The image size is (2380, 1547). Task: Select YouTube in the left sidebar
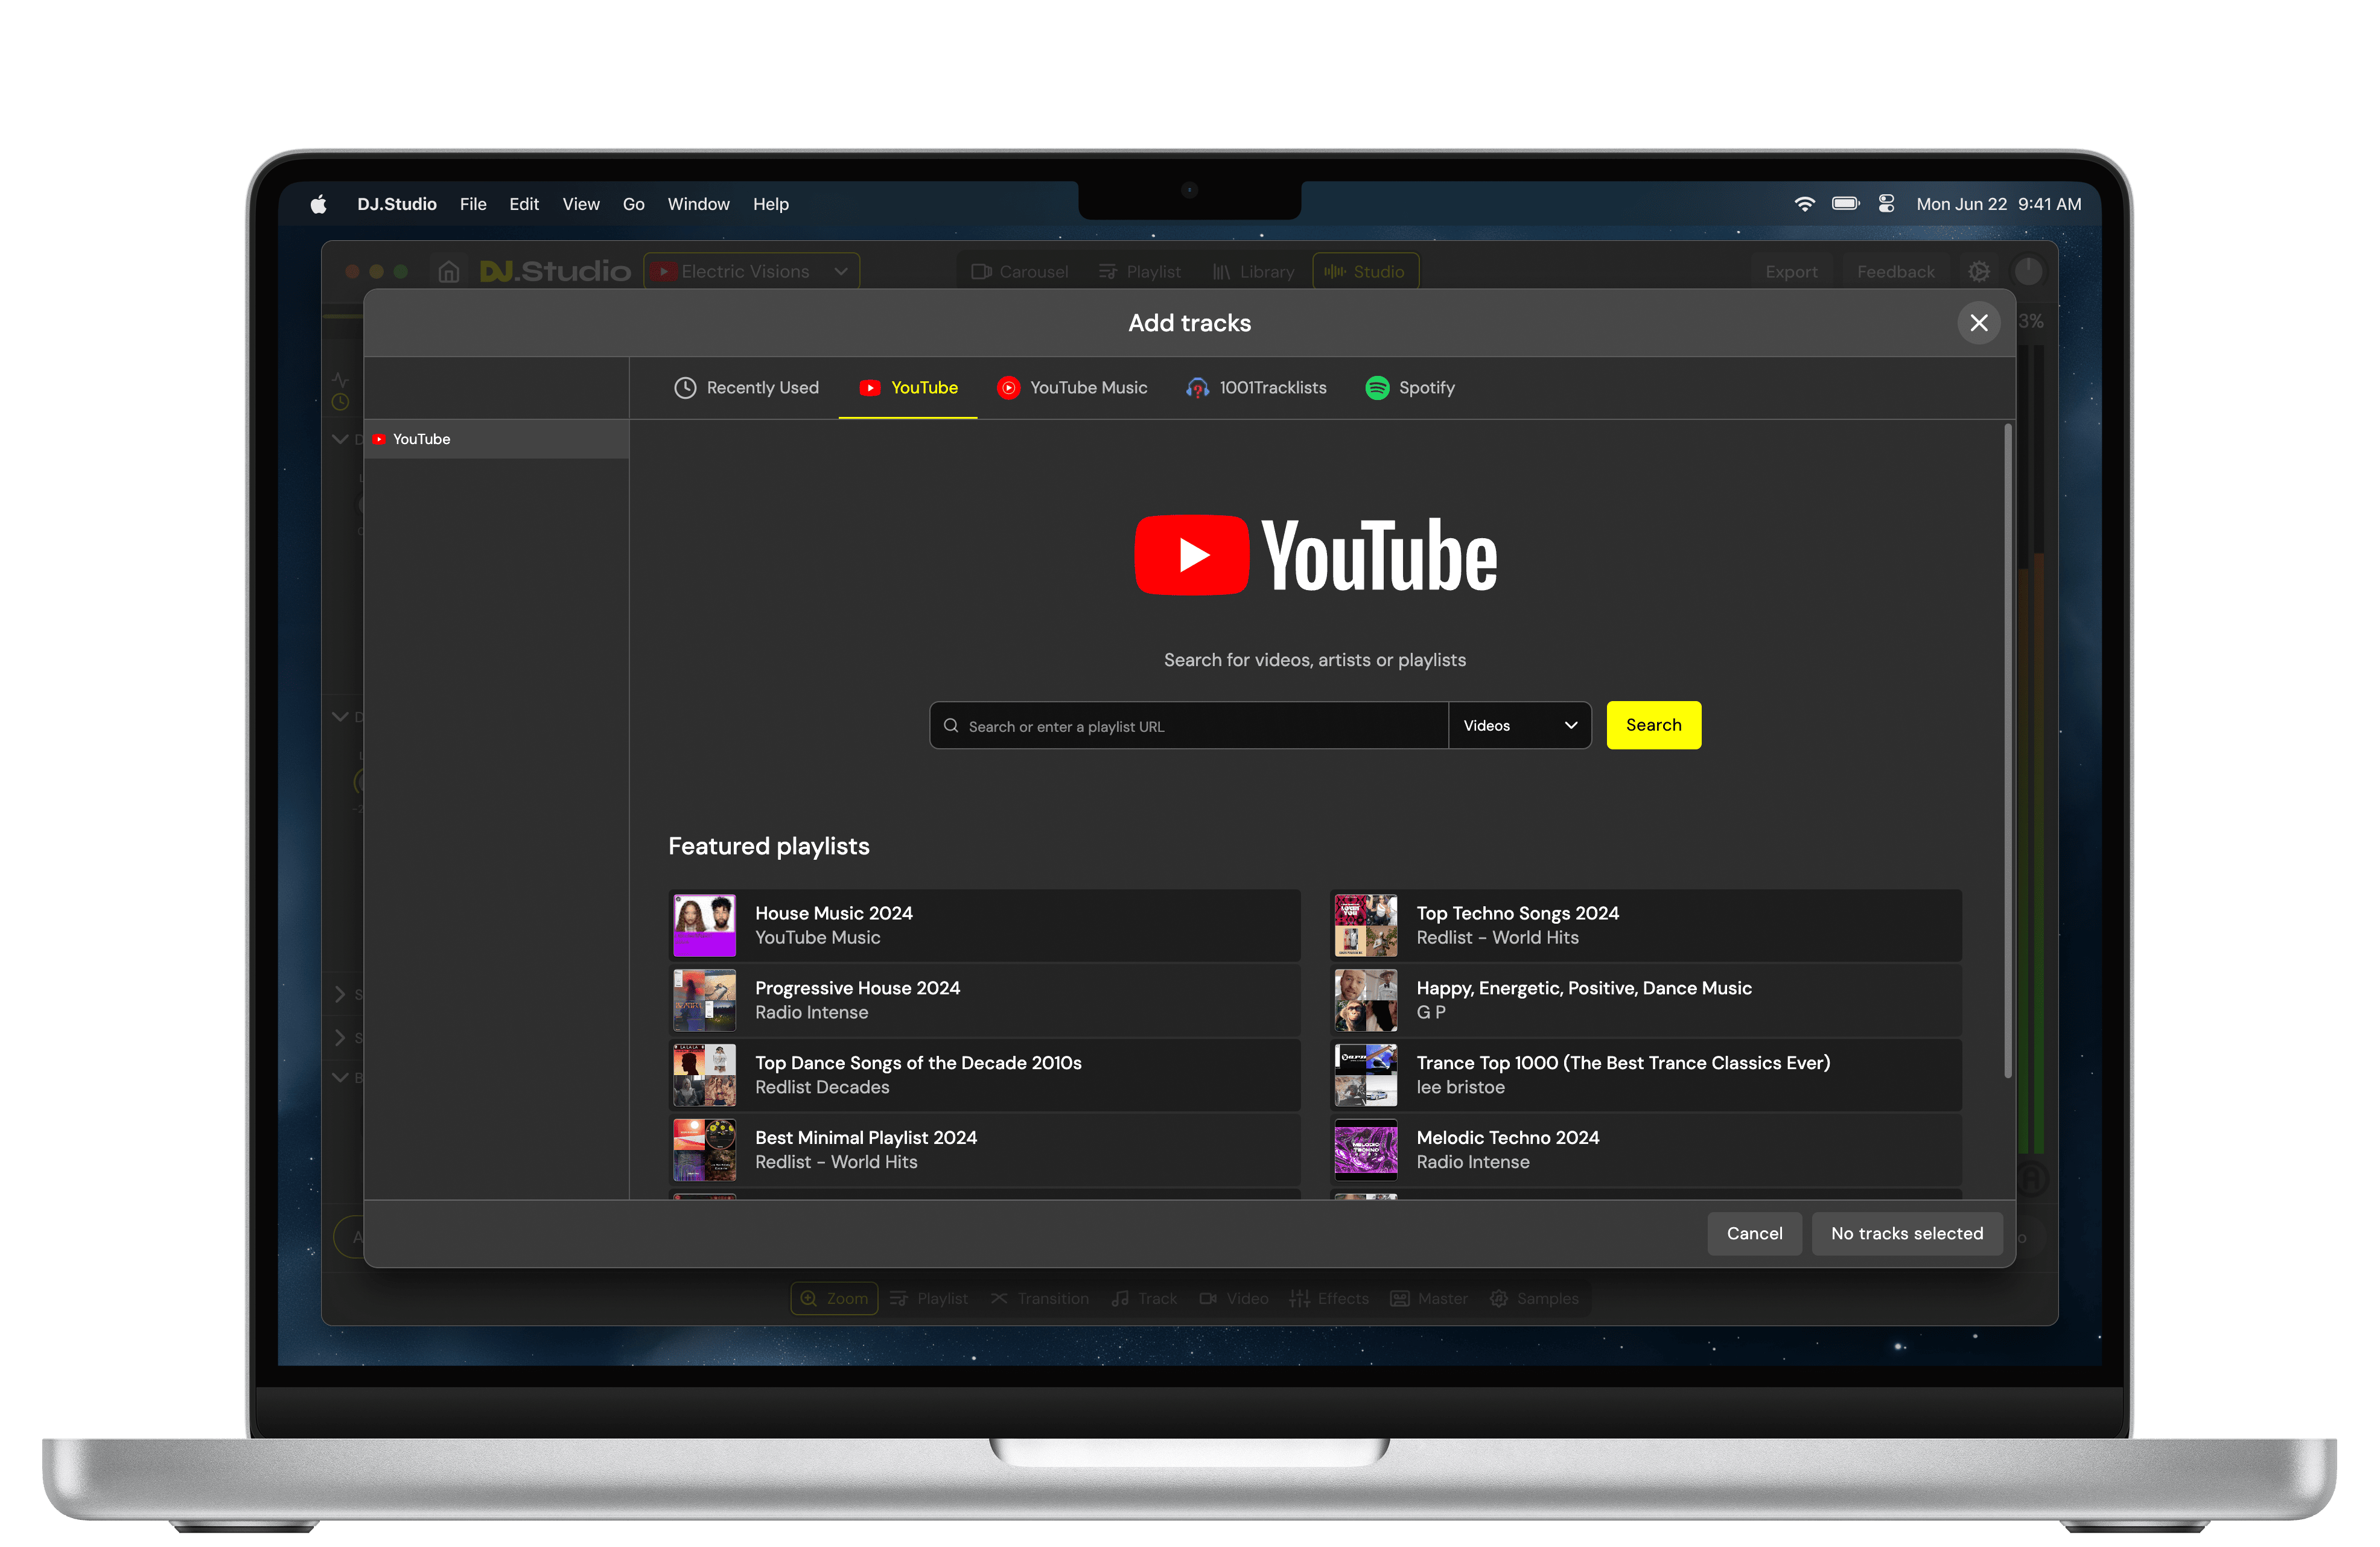coord(496,439)
